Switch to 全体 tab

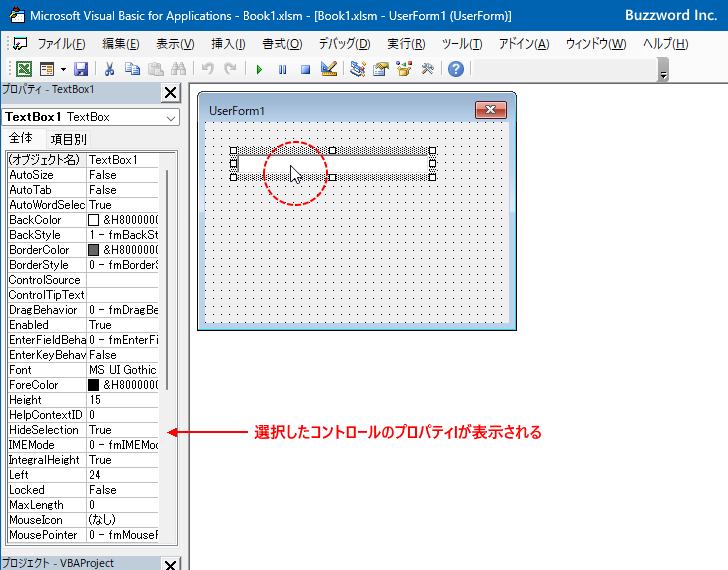click(21, 138)
